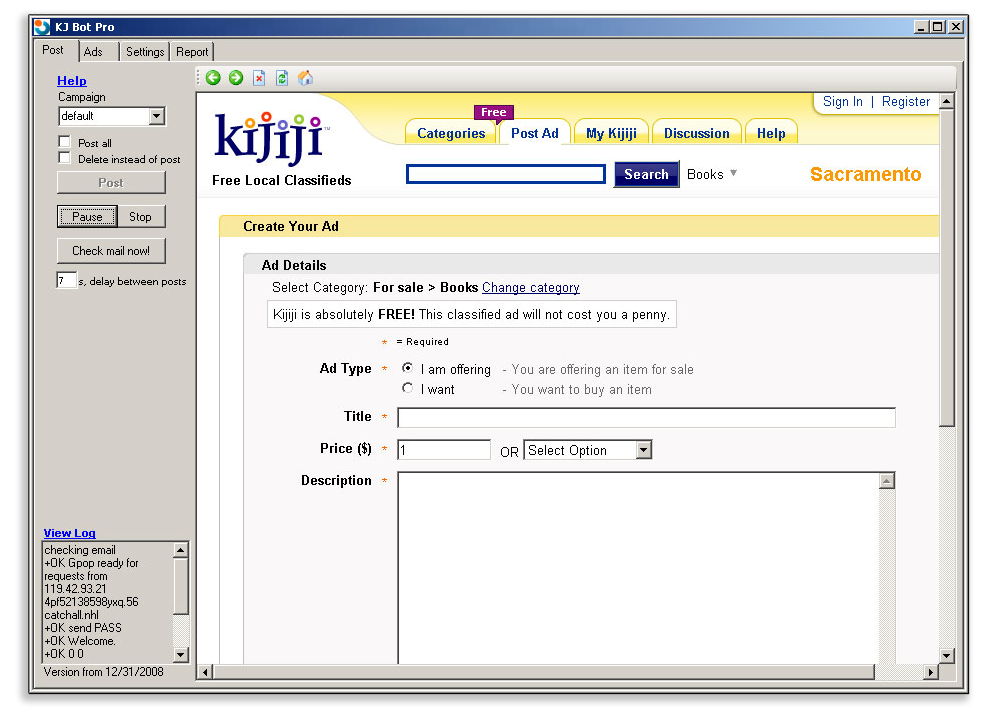Stop page loading with red X icon
Viewport: 1000px width, 720px height.
(259, 78)
